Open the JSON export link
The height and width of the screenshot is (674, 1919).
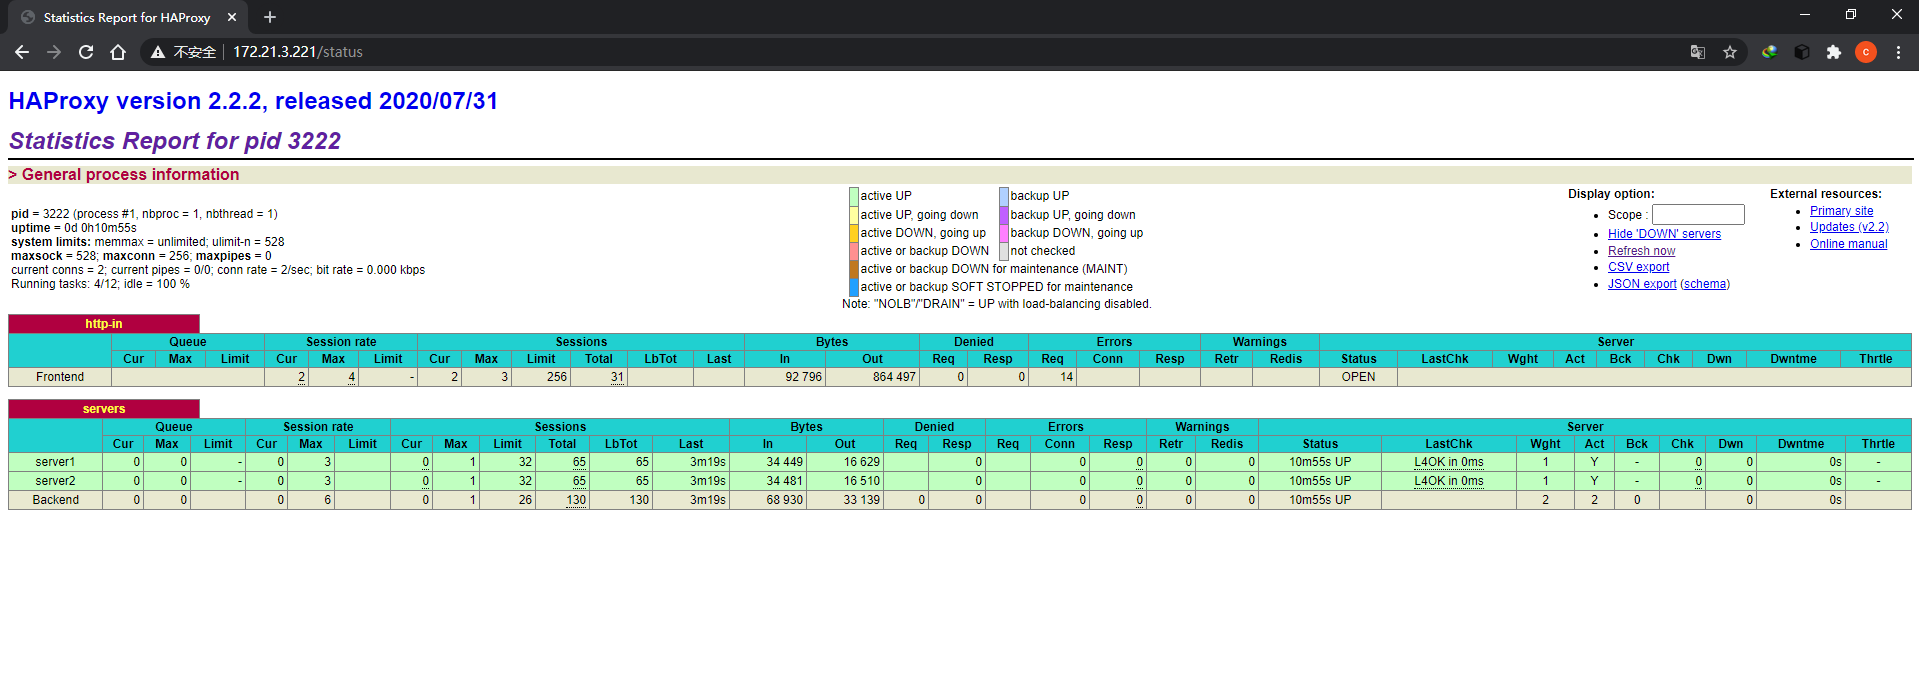(1642, 284)
